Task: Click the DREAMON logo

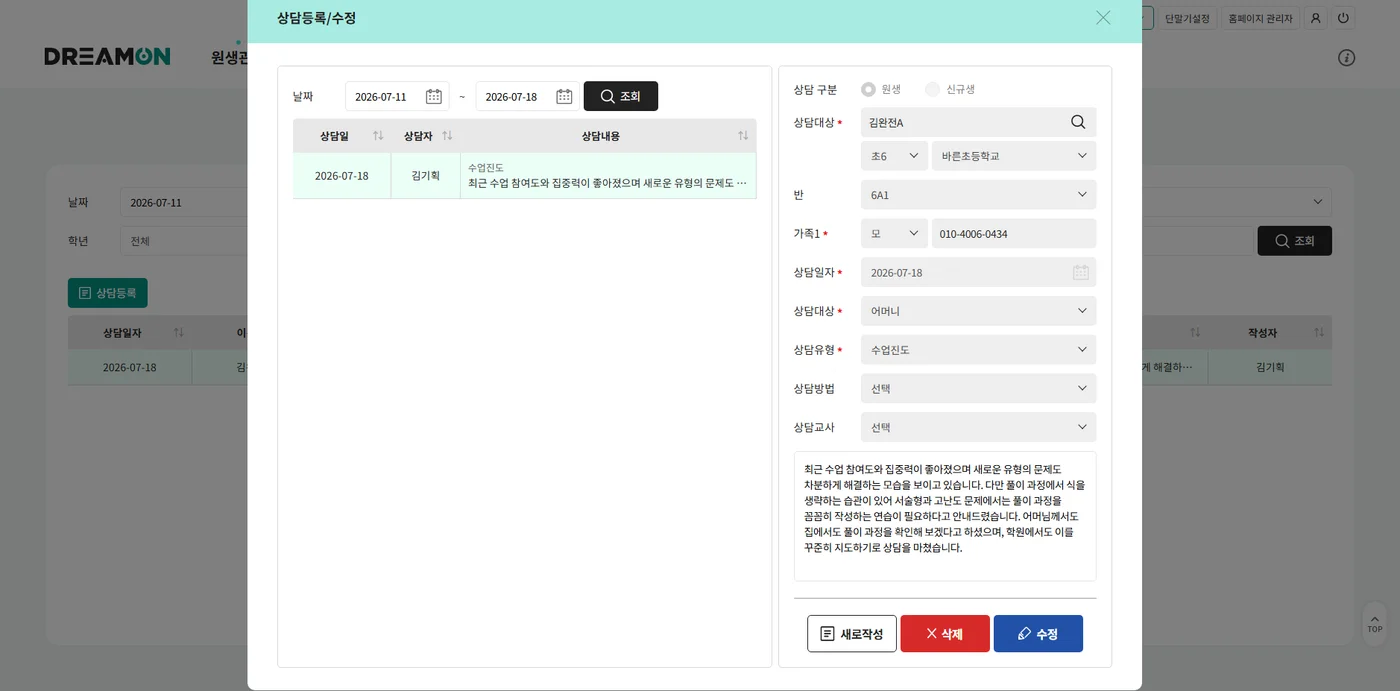Action: 107,57
